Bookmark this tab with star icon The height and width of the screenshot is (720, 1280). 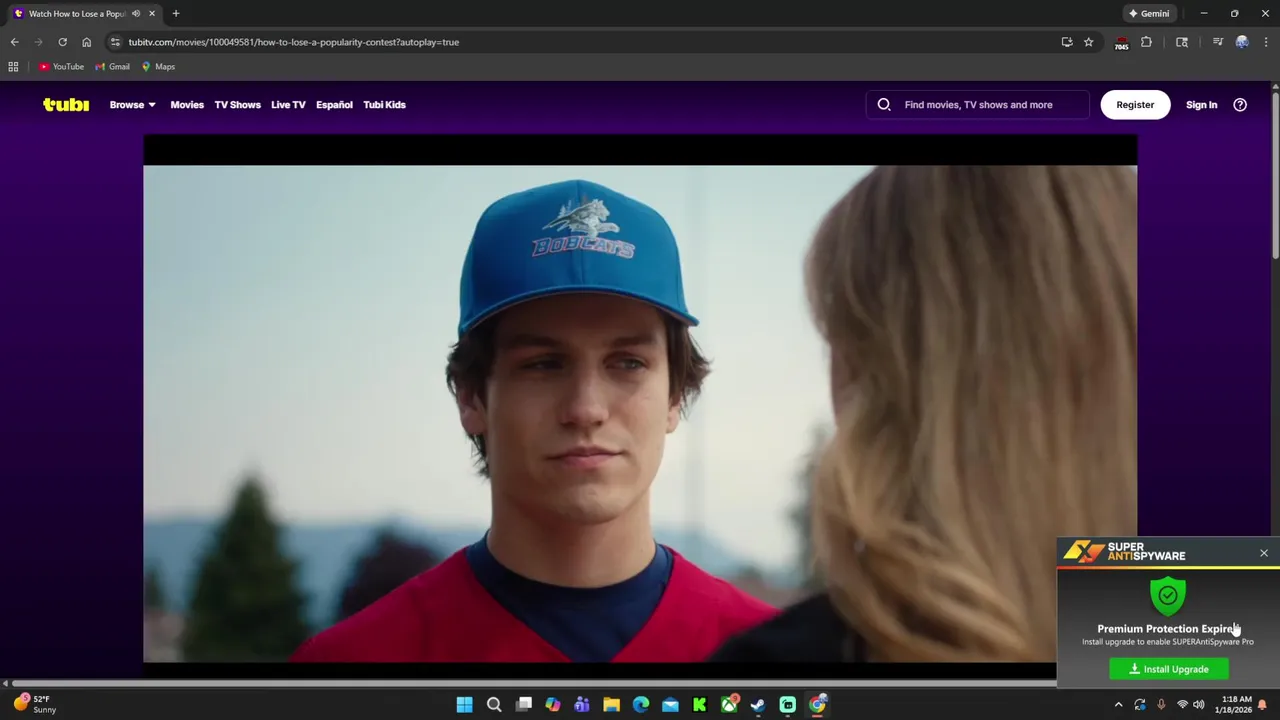click(x=1089, y=42)
